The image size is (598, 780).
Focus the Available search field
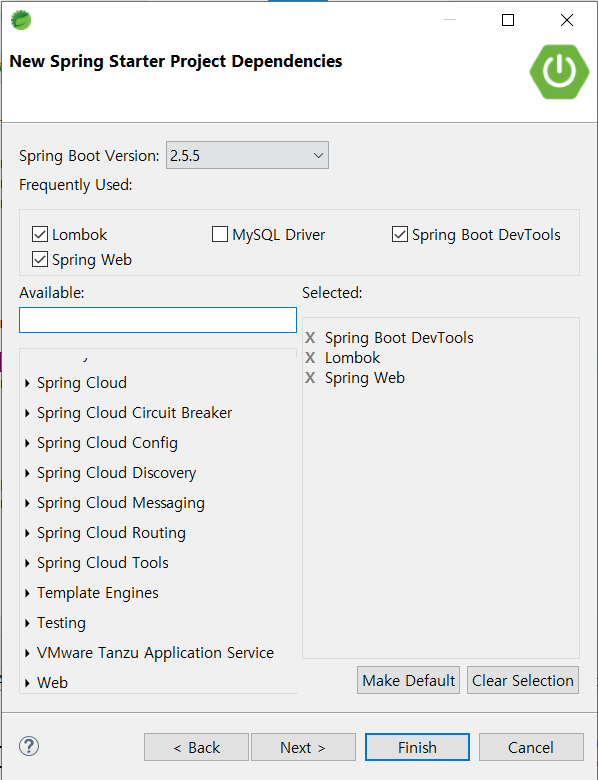coord(158,320)
